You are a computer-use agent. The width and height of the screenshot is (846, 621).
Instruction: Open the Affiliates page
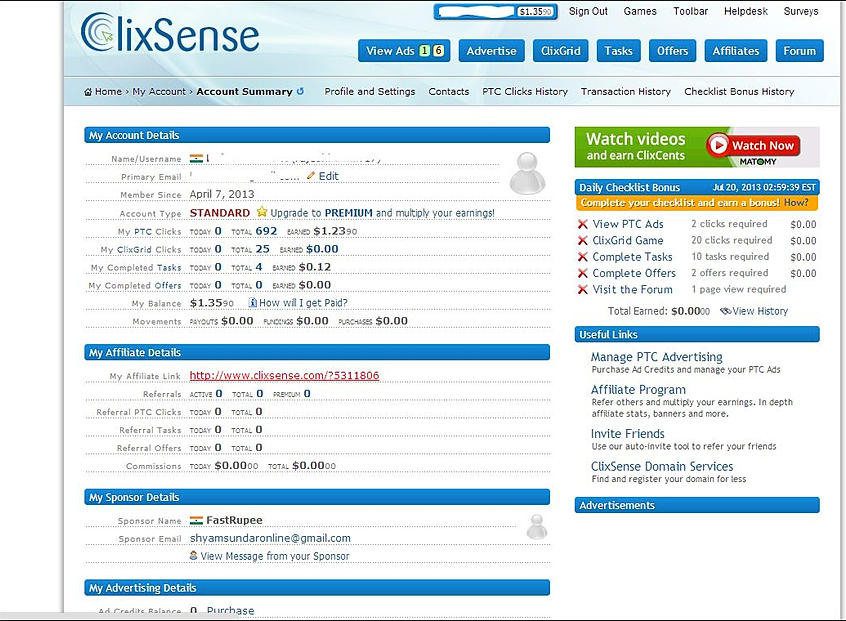point(736,51)
